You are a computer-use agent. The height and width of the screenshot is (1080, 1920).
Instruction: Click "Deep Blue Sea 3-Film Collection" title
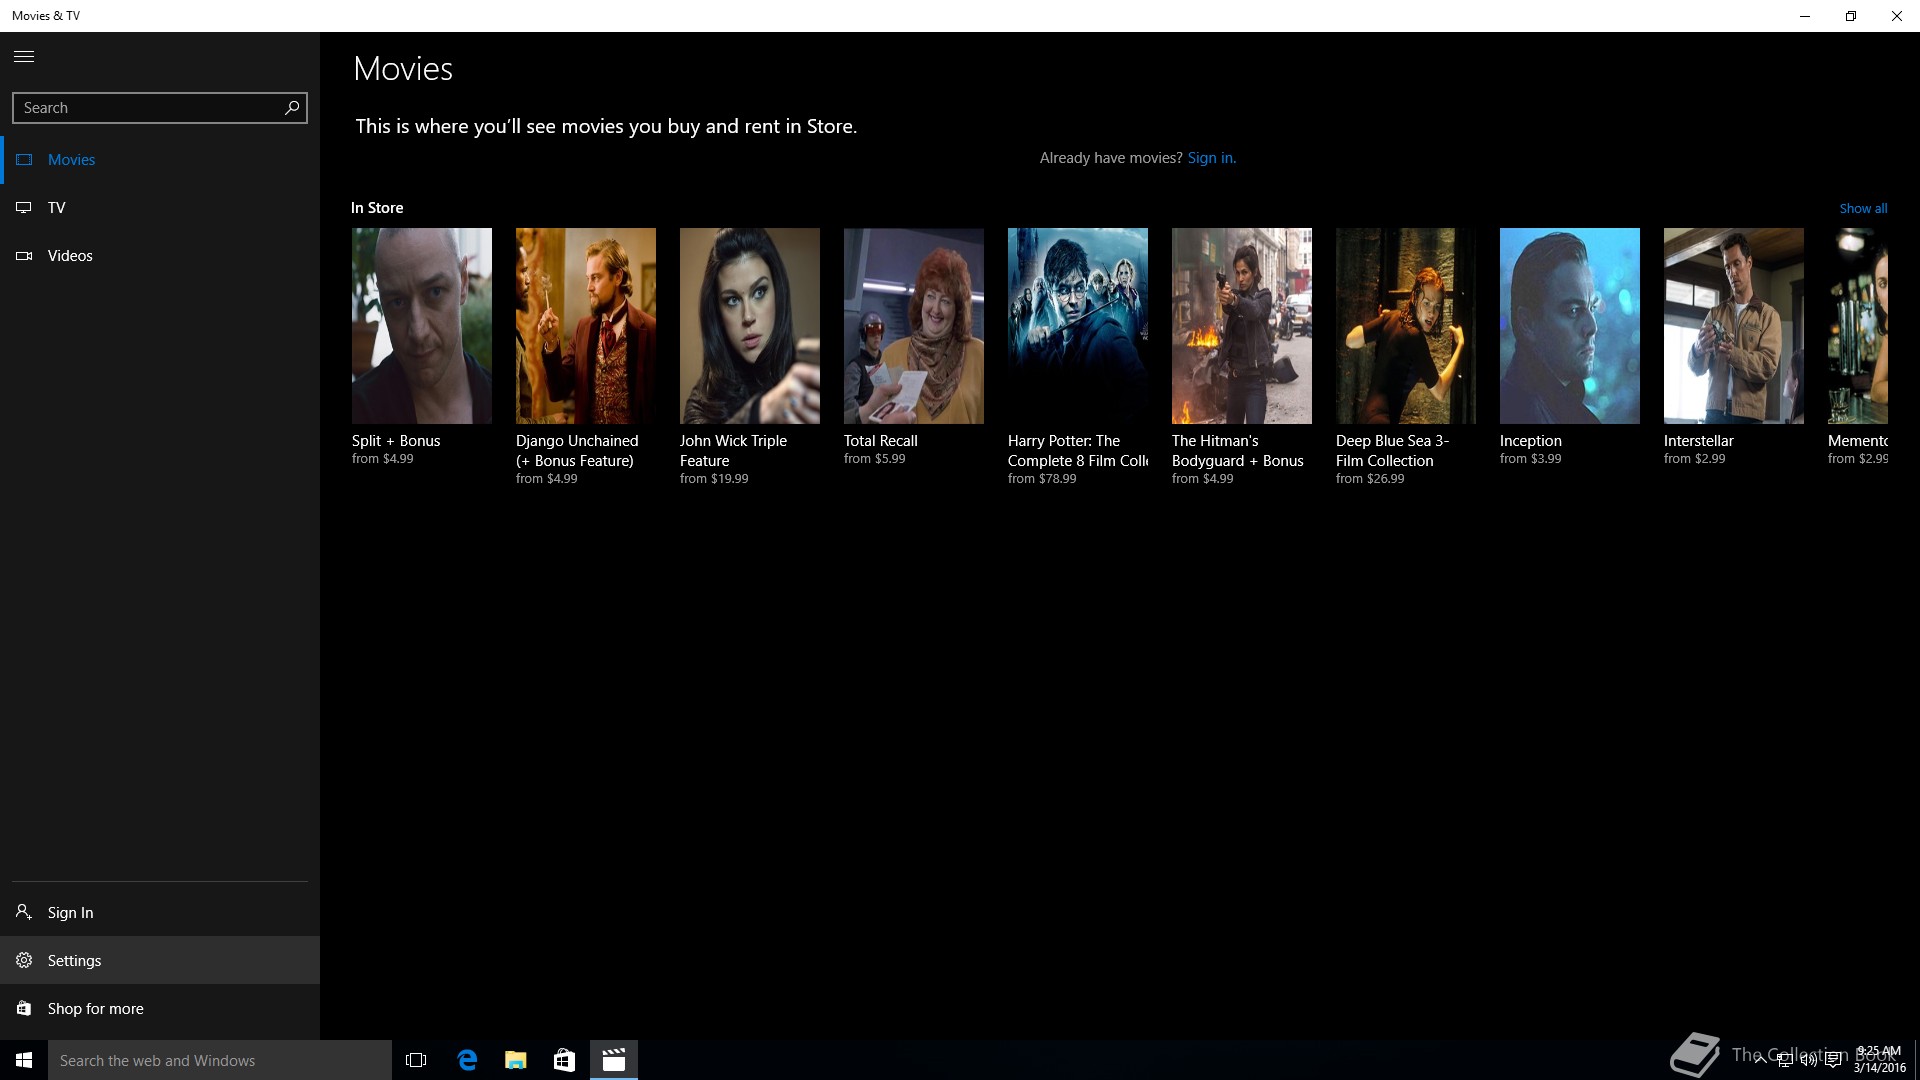(x=1393, y=451)
